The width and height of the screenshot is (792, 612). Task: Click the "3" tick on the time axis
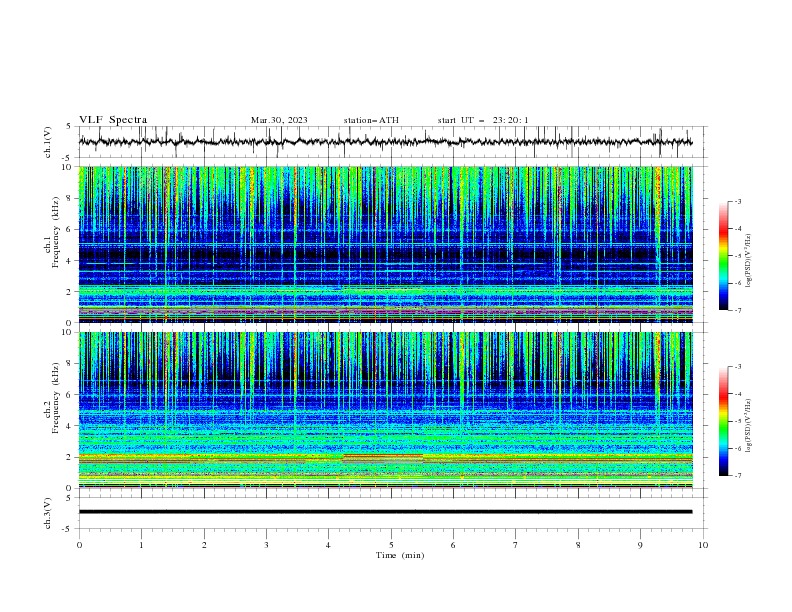266,545
